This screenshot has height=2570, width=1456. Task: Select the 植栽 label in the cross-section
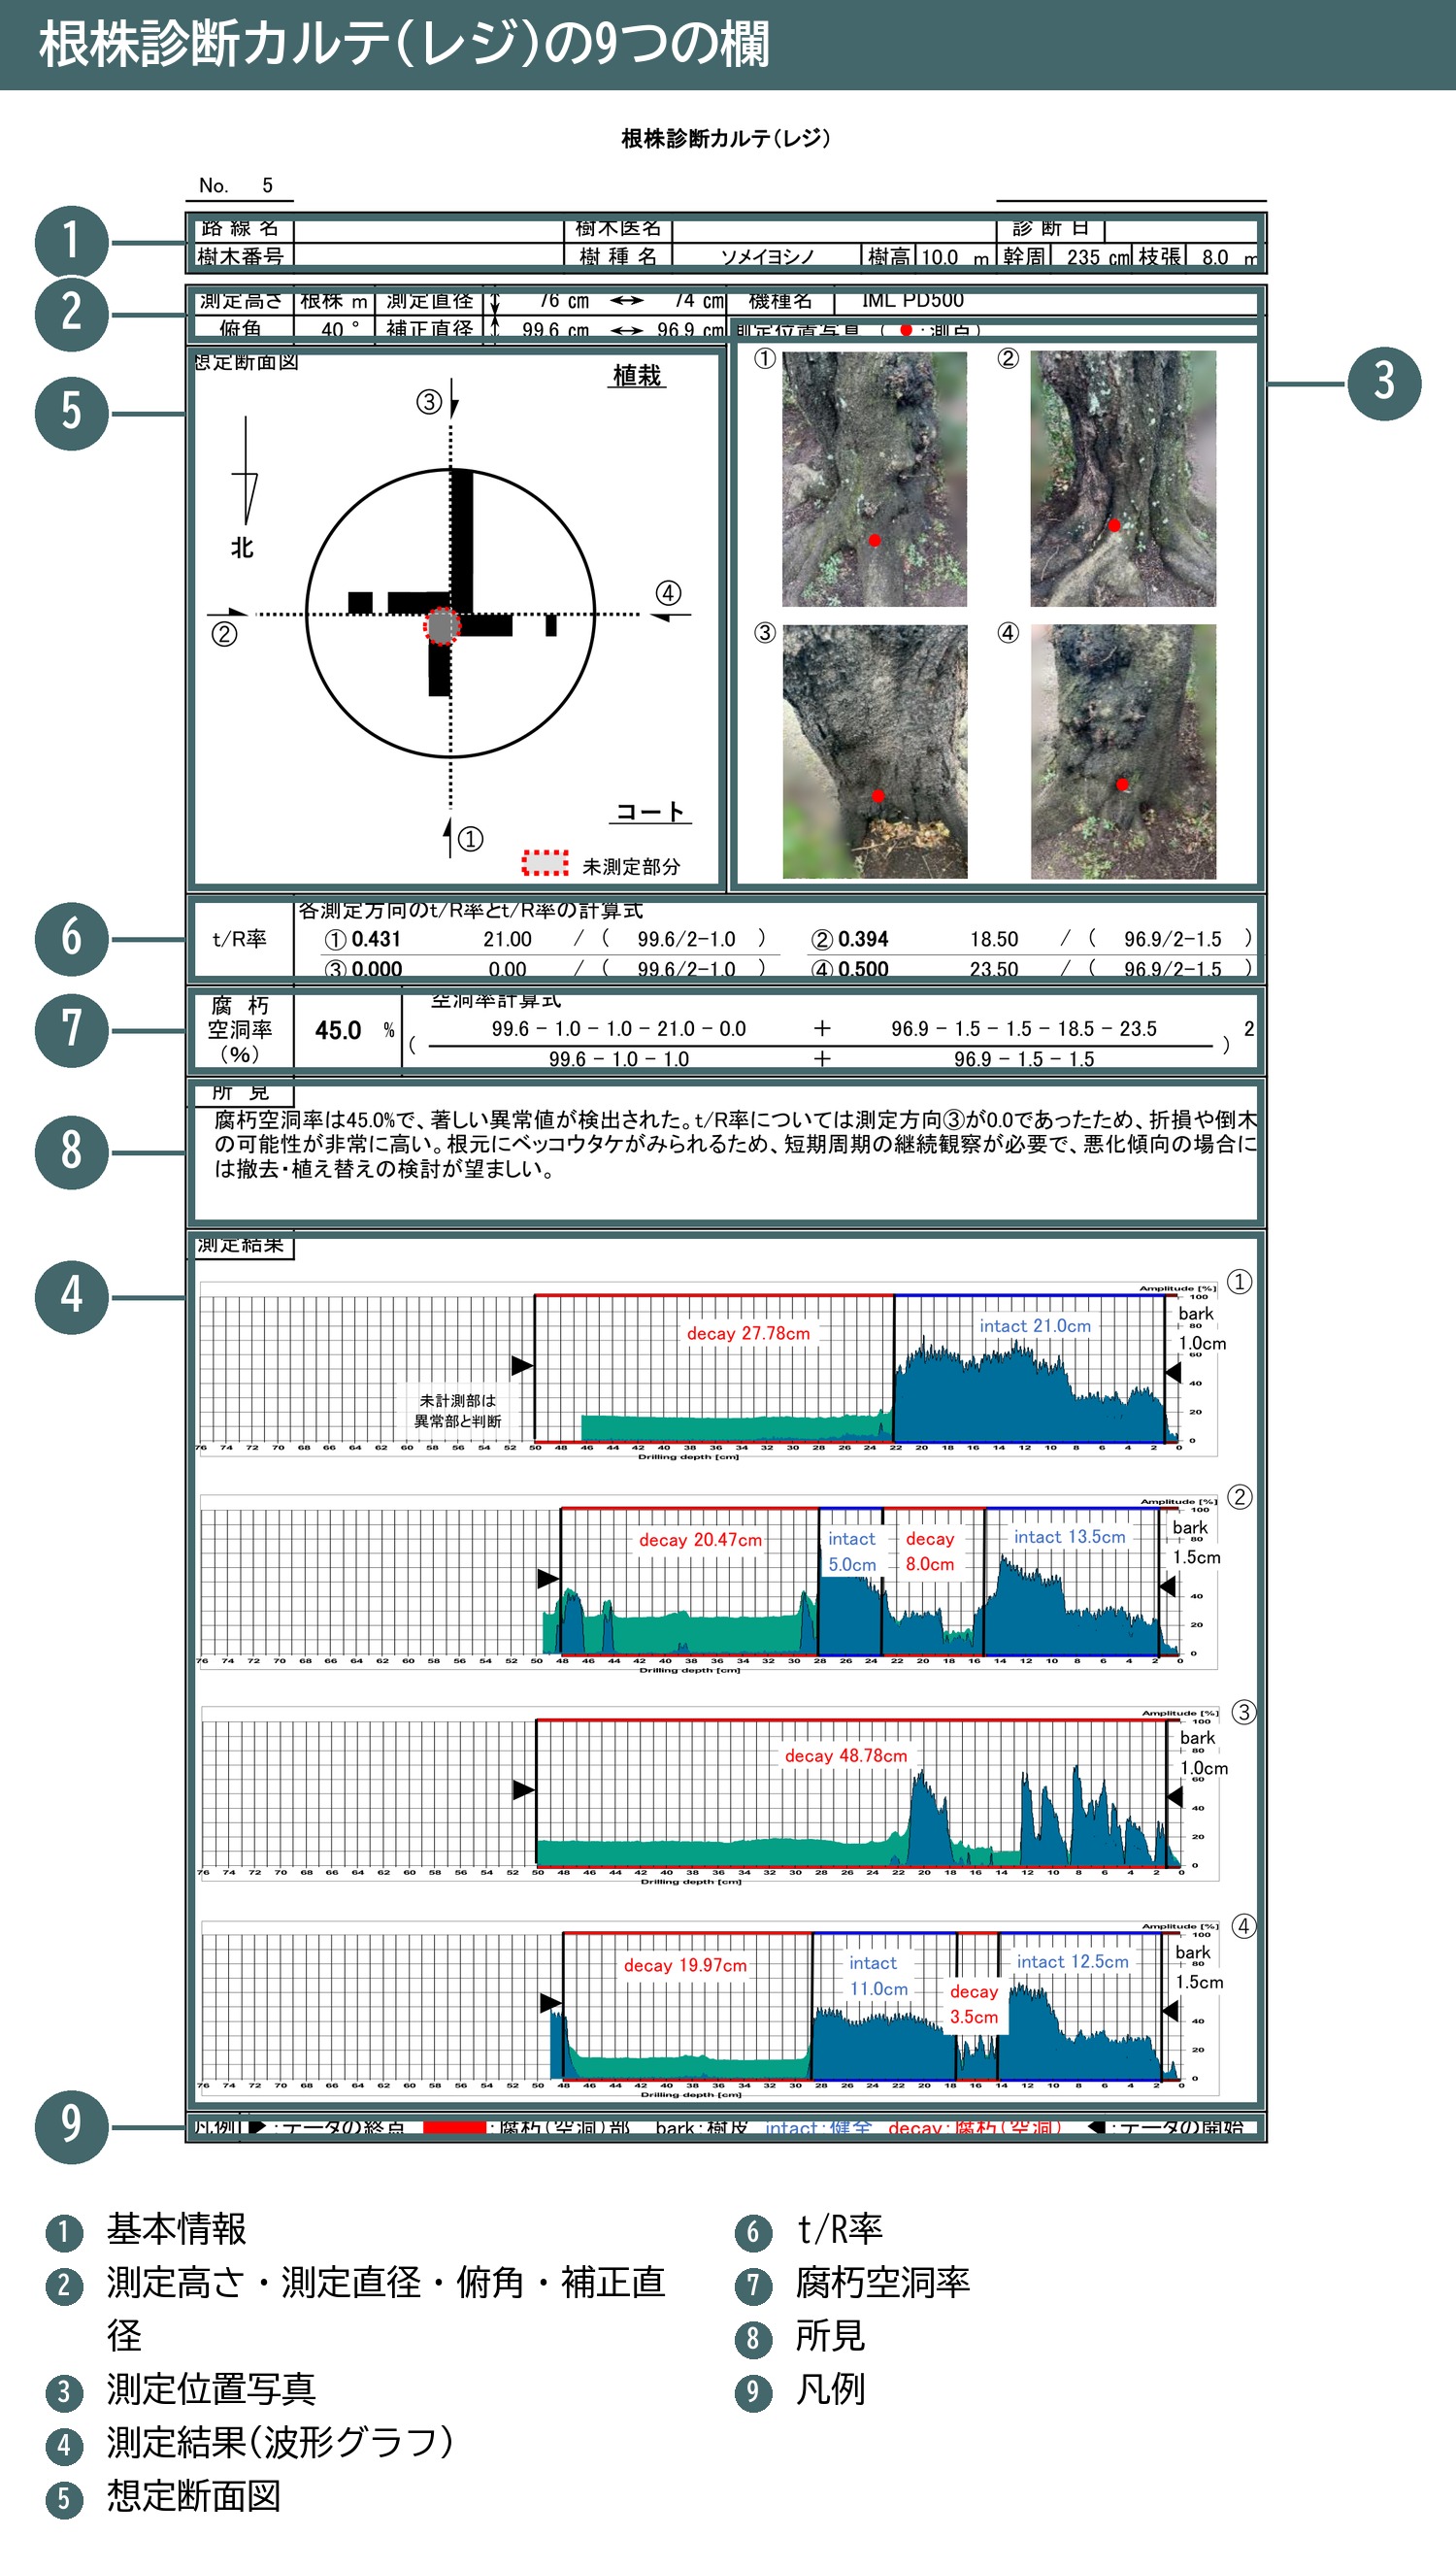click(x=637, y=376)
